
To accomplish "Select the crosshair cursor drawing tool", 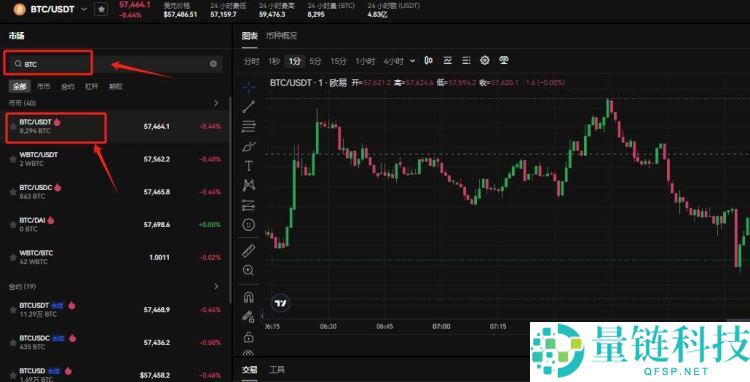I will pyautogui.click(x=249, y=87).
